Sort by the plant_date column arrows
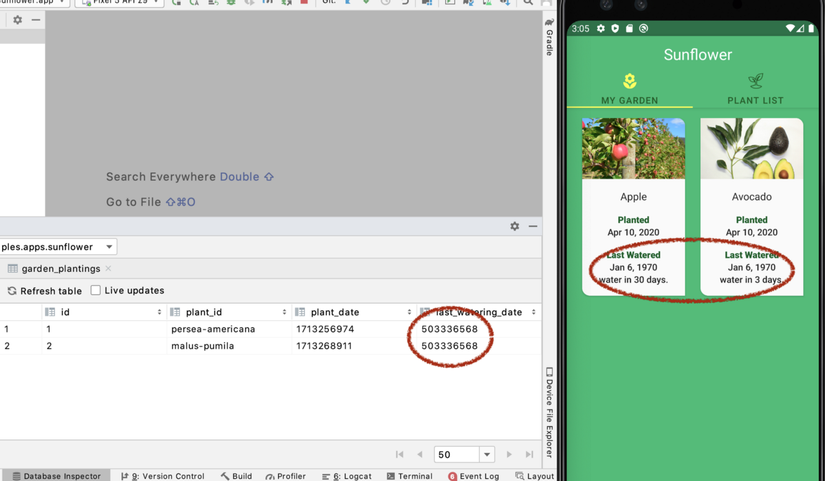This screenshot has width=825, height=481. 409,312
